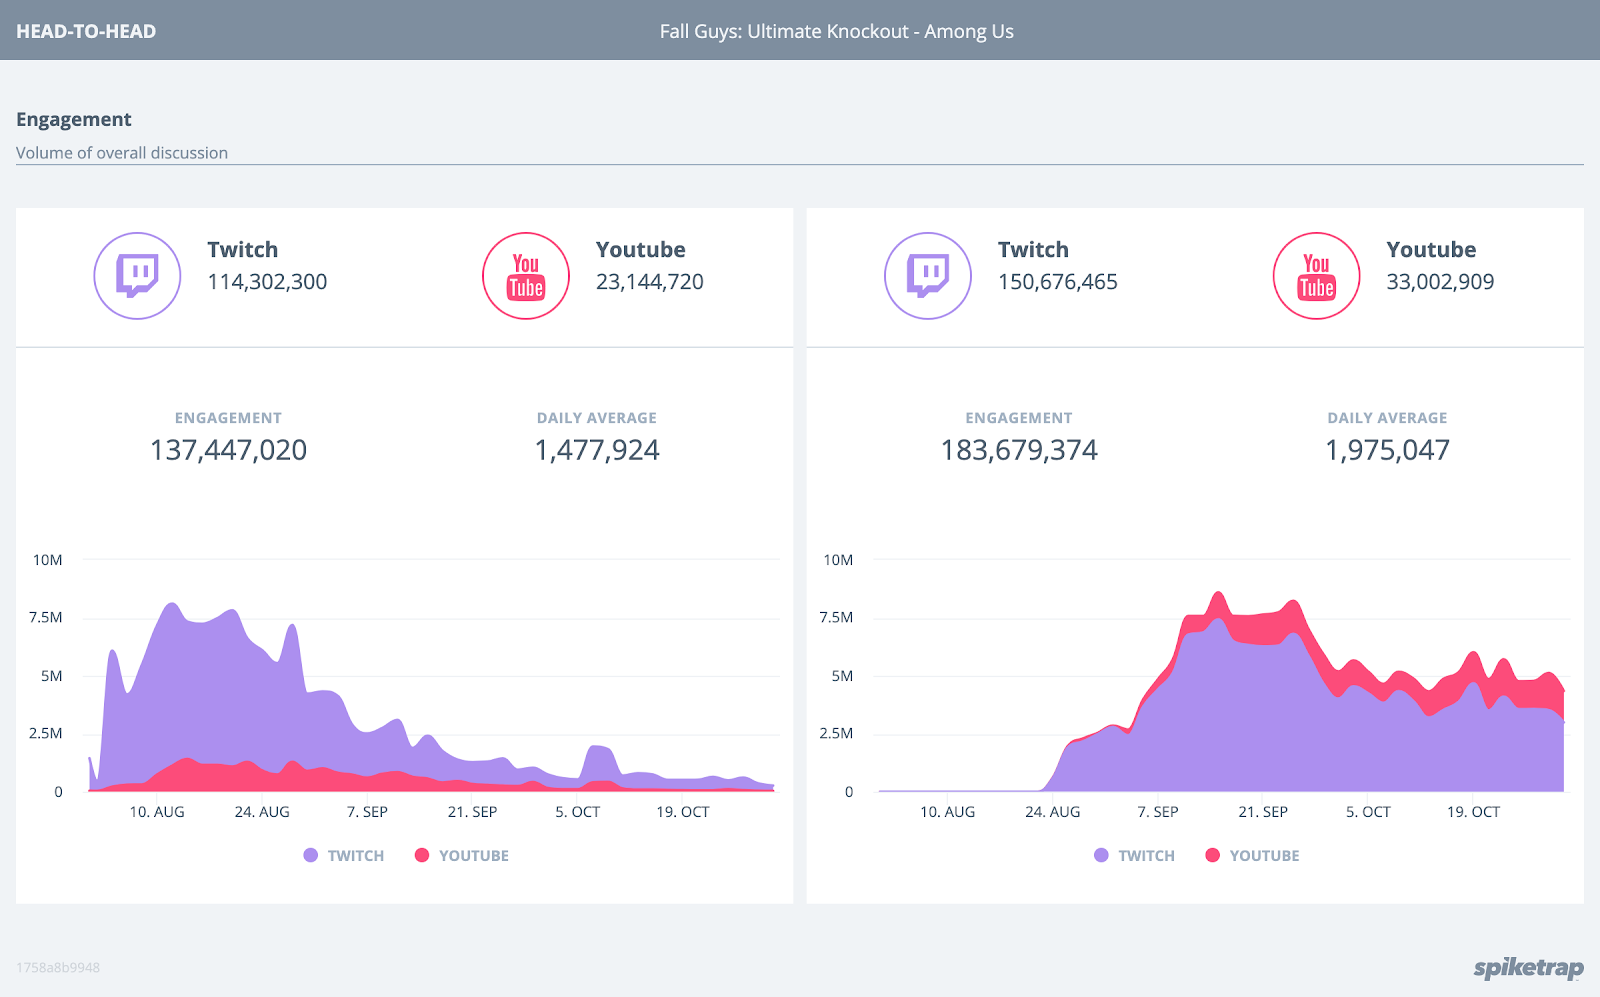Click the 5M y-axis label in the right chart

point(842,676)
